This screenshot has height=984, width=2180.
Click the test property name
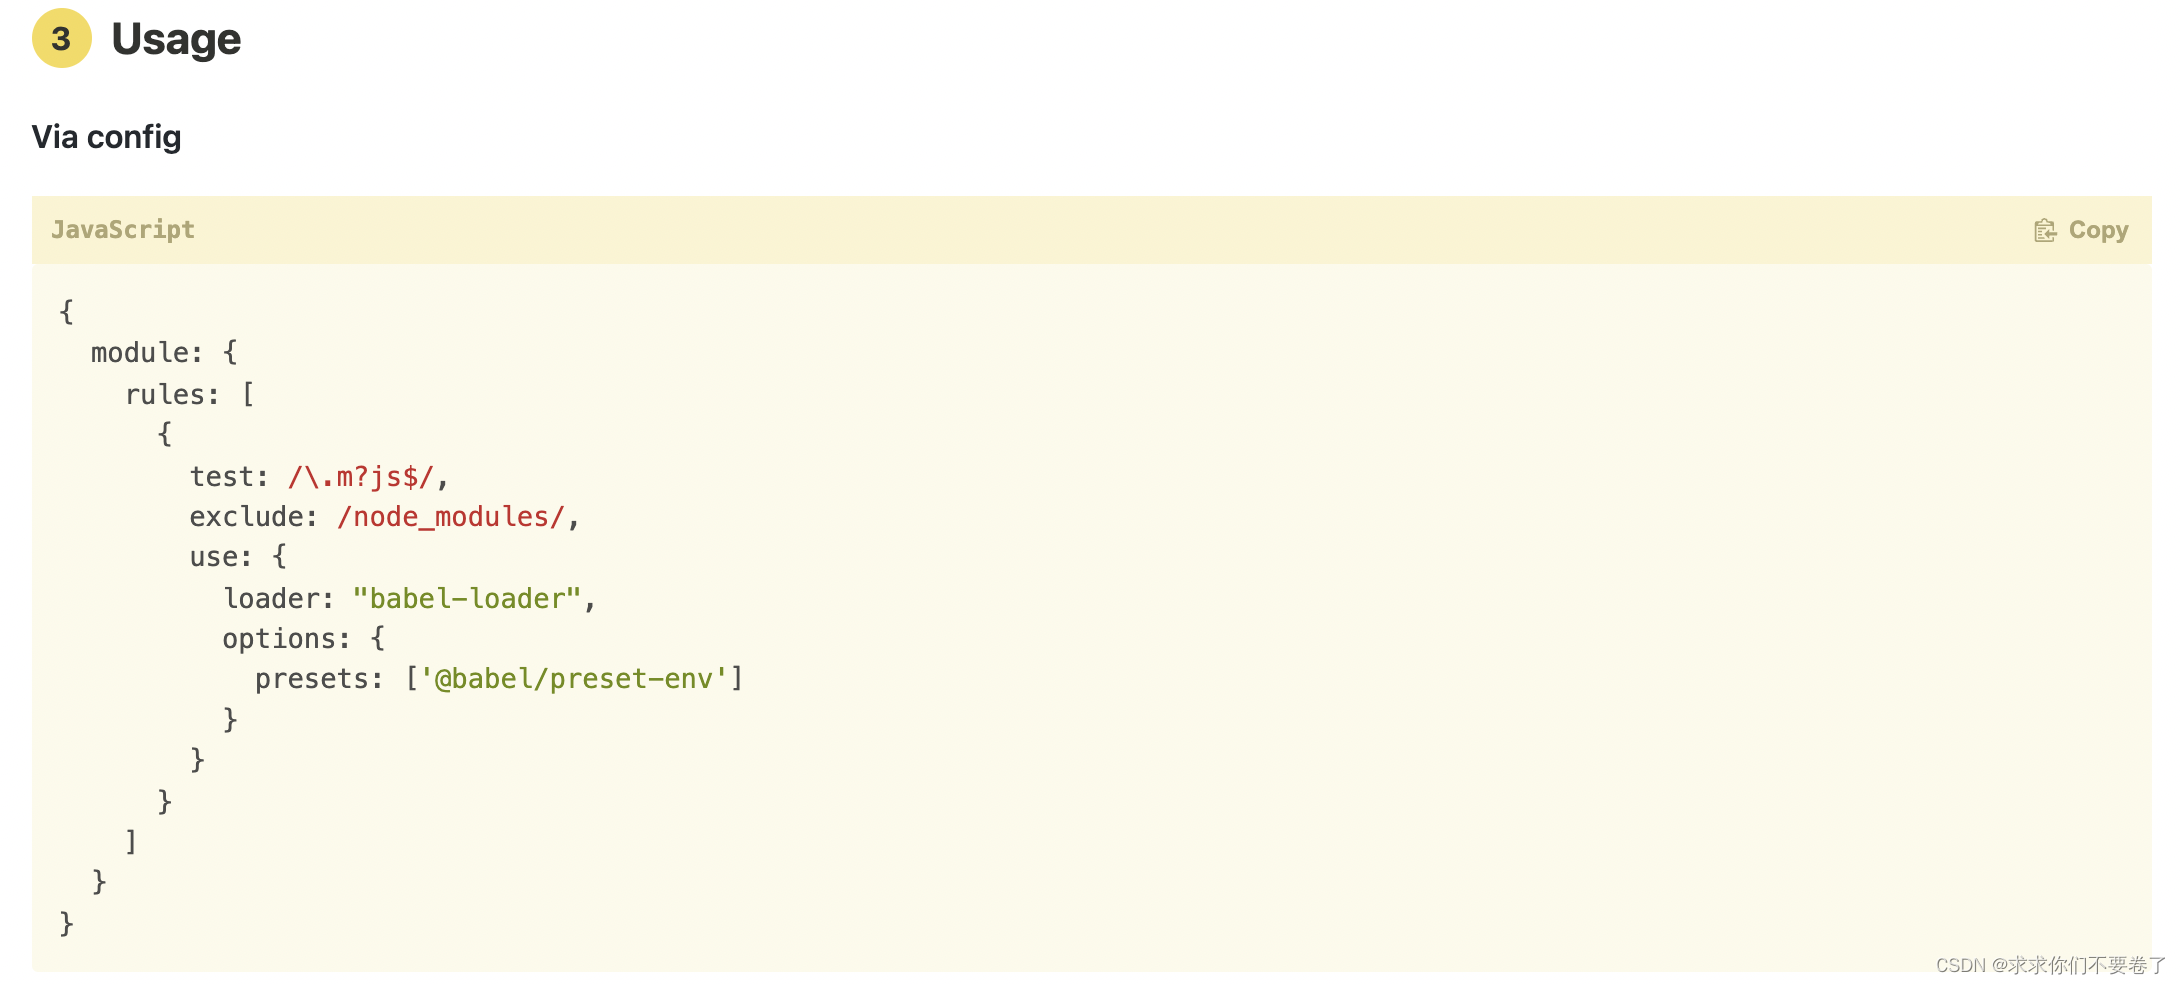click(222, 477)
